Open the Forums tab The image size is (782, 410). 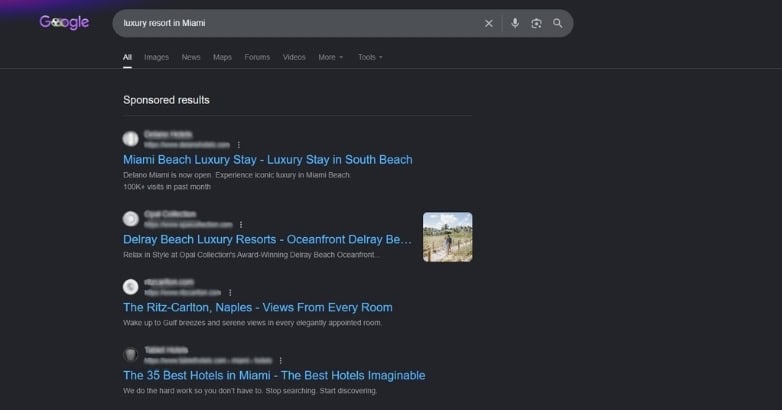(257, 57)
